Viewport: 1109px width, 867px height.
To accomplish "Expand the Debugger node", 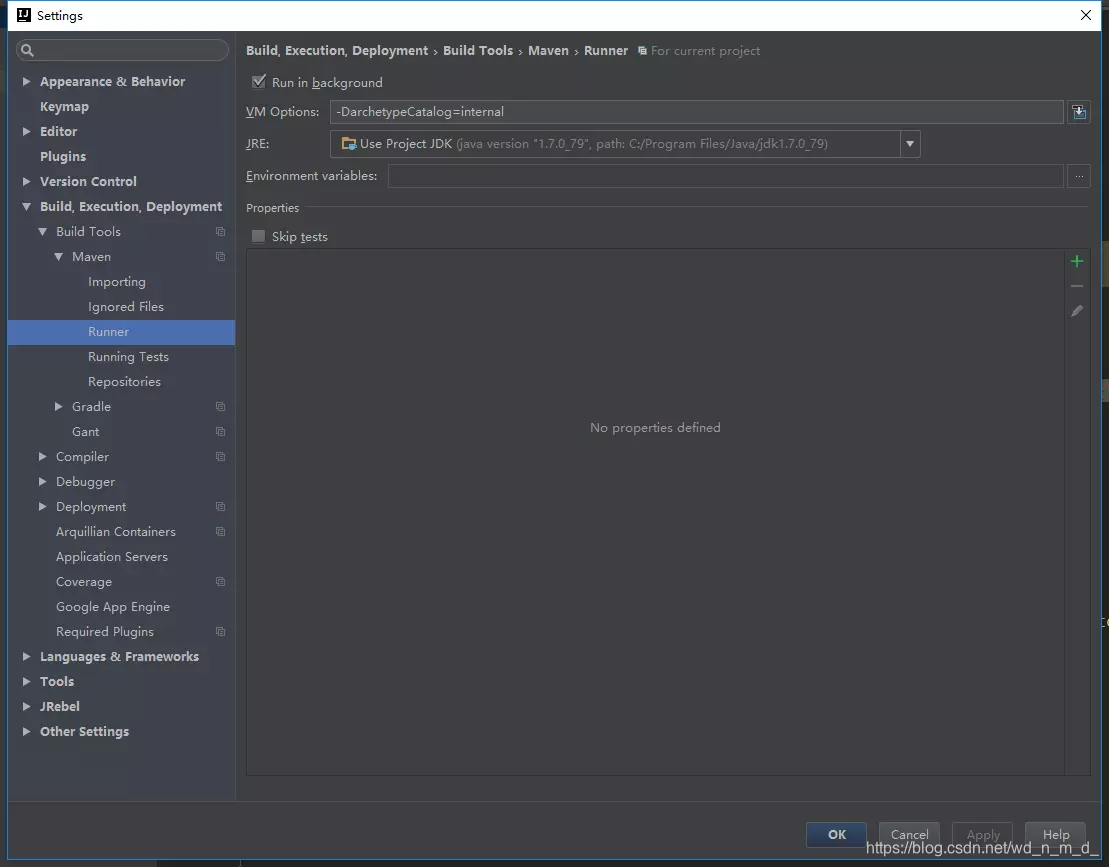I will (x=42, y=482).
